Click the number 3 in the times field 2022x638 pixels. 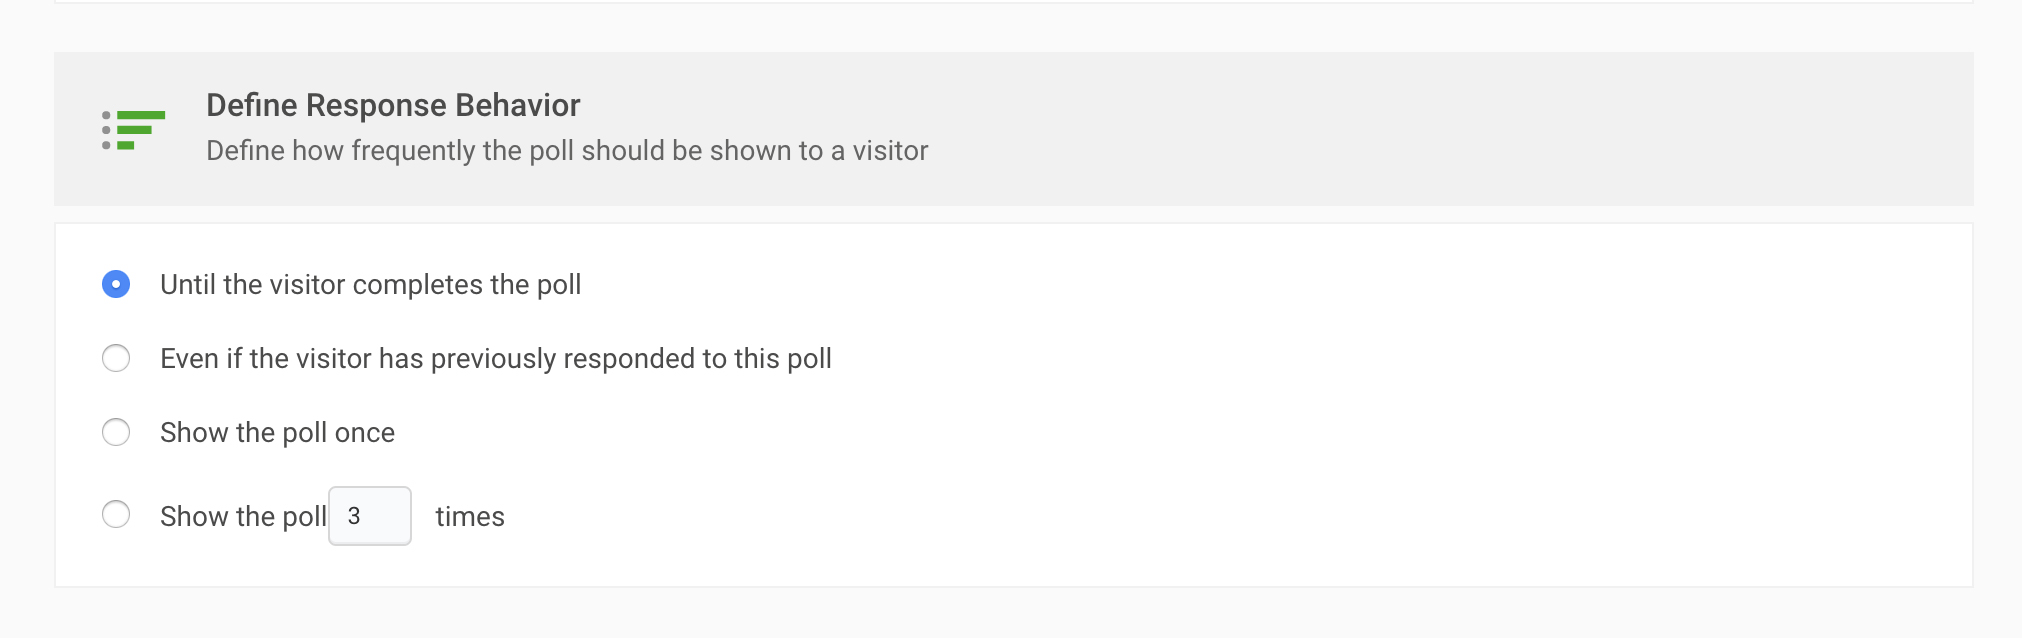click(354, 516)
